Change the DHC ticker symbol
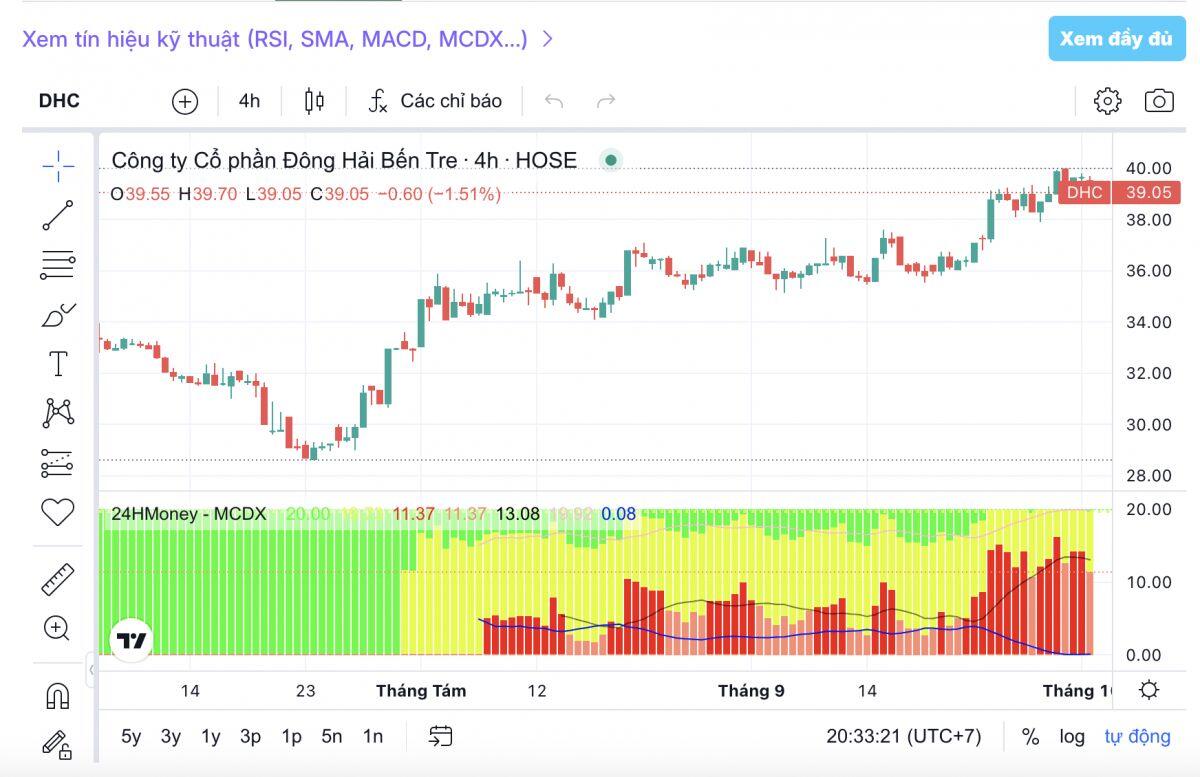The height and width of the screenshot is (777, 1200). pos(59,101)
